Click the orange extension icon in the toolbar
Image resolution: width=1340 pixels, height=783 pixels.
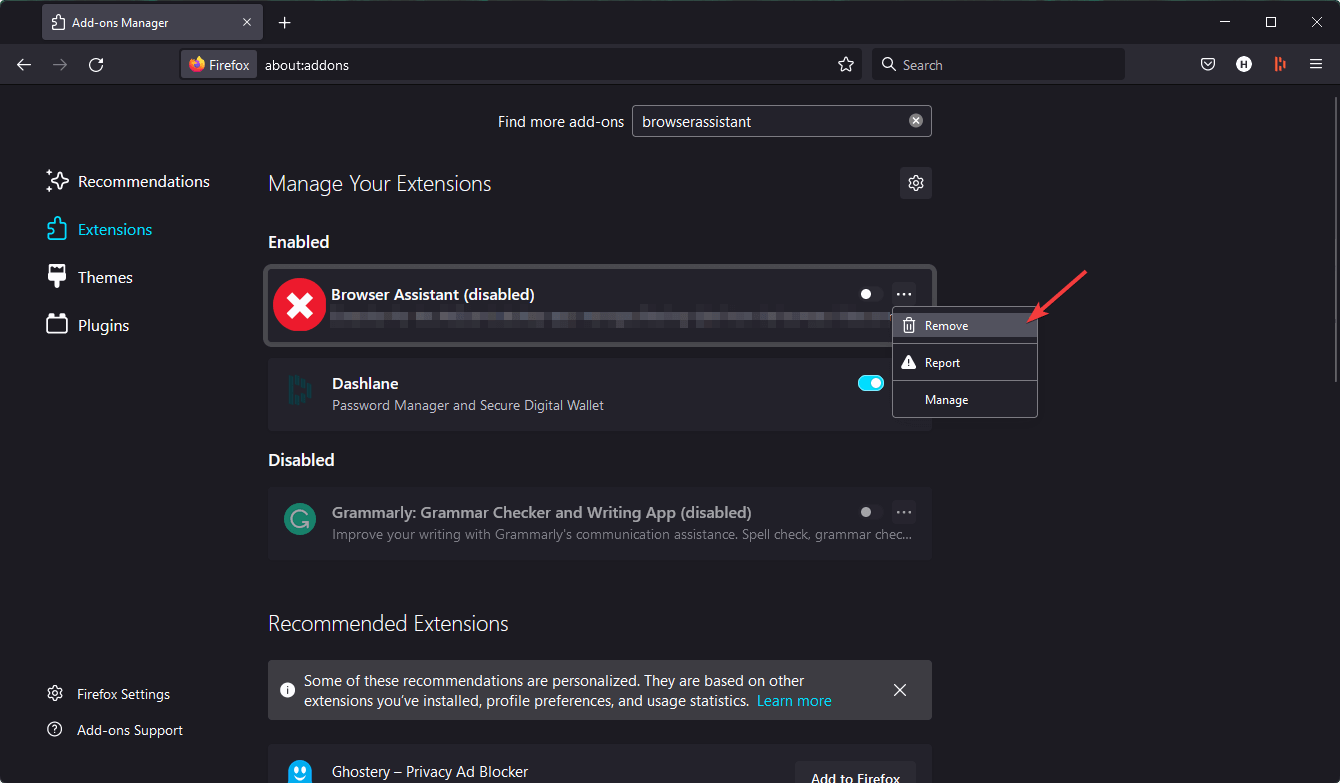coord(1280,65)
